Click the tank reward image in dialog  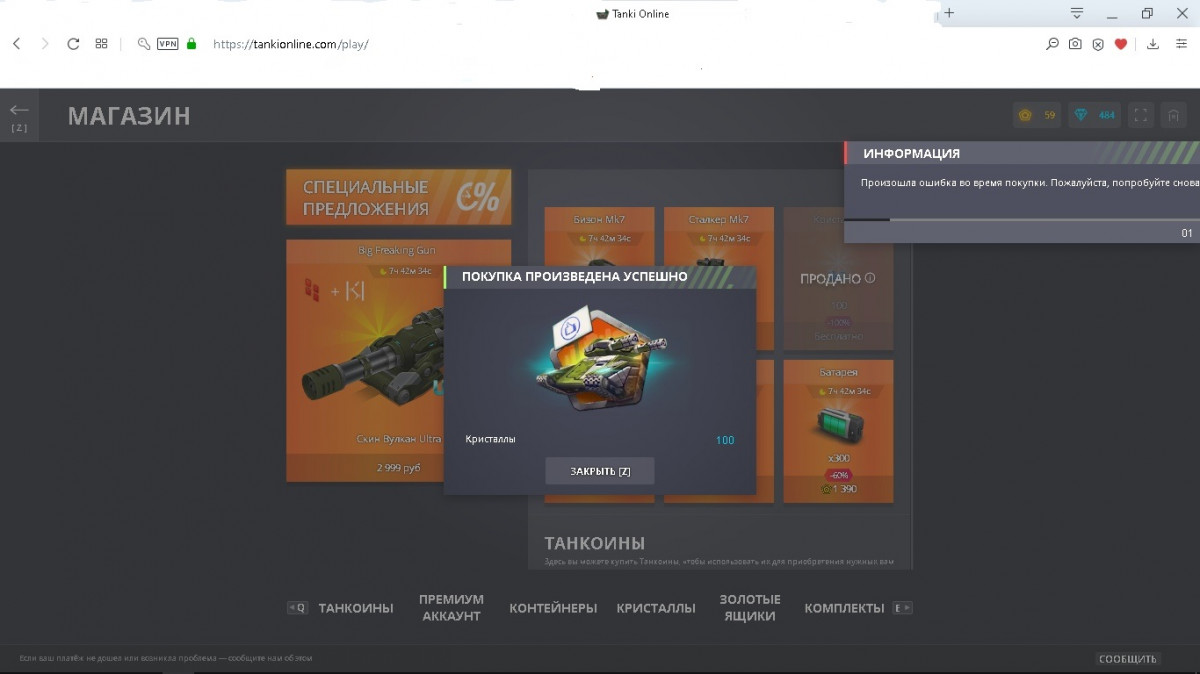point(599,361)
